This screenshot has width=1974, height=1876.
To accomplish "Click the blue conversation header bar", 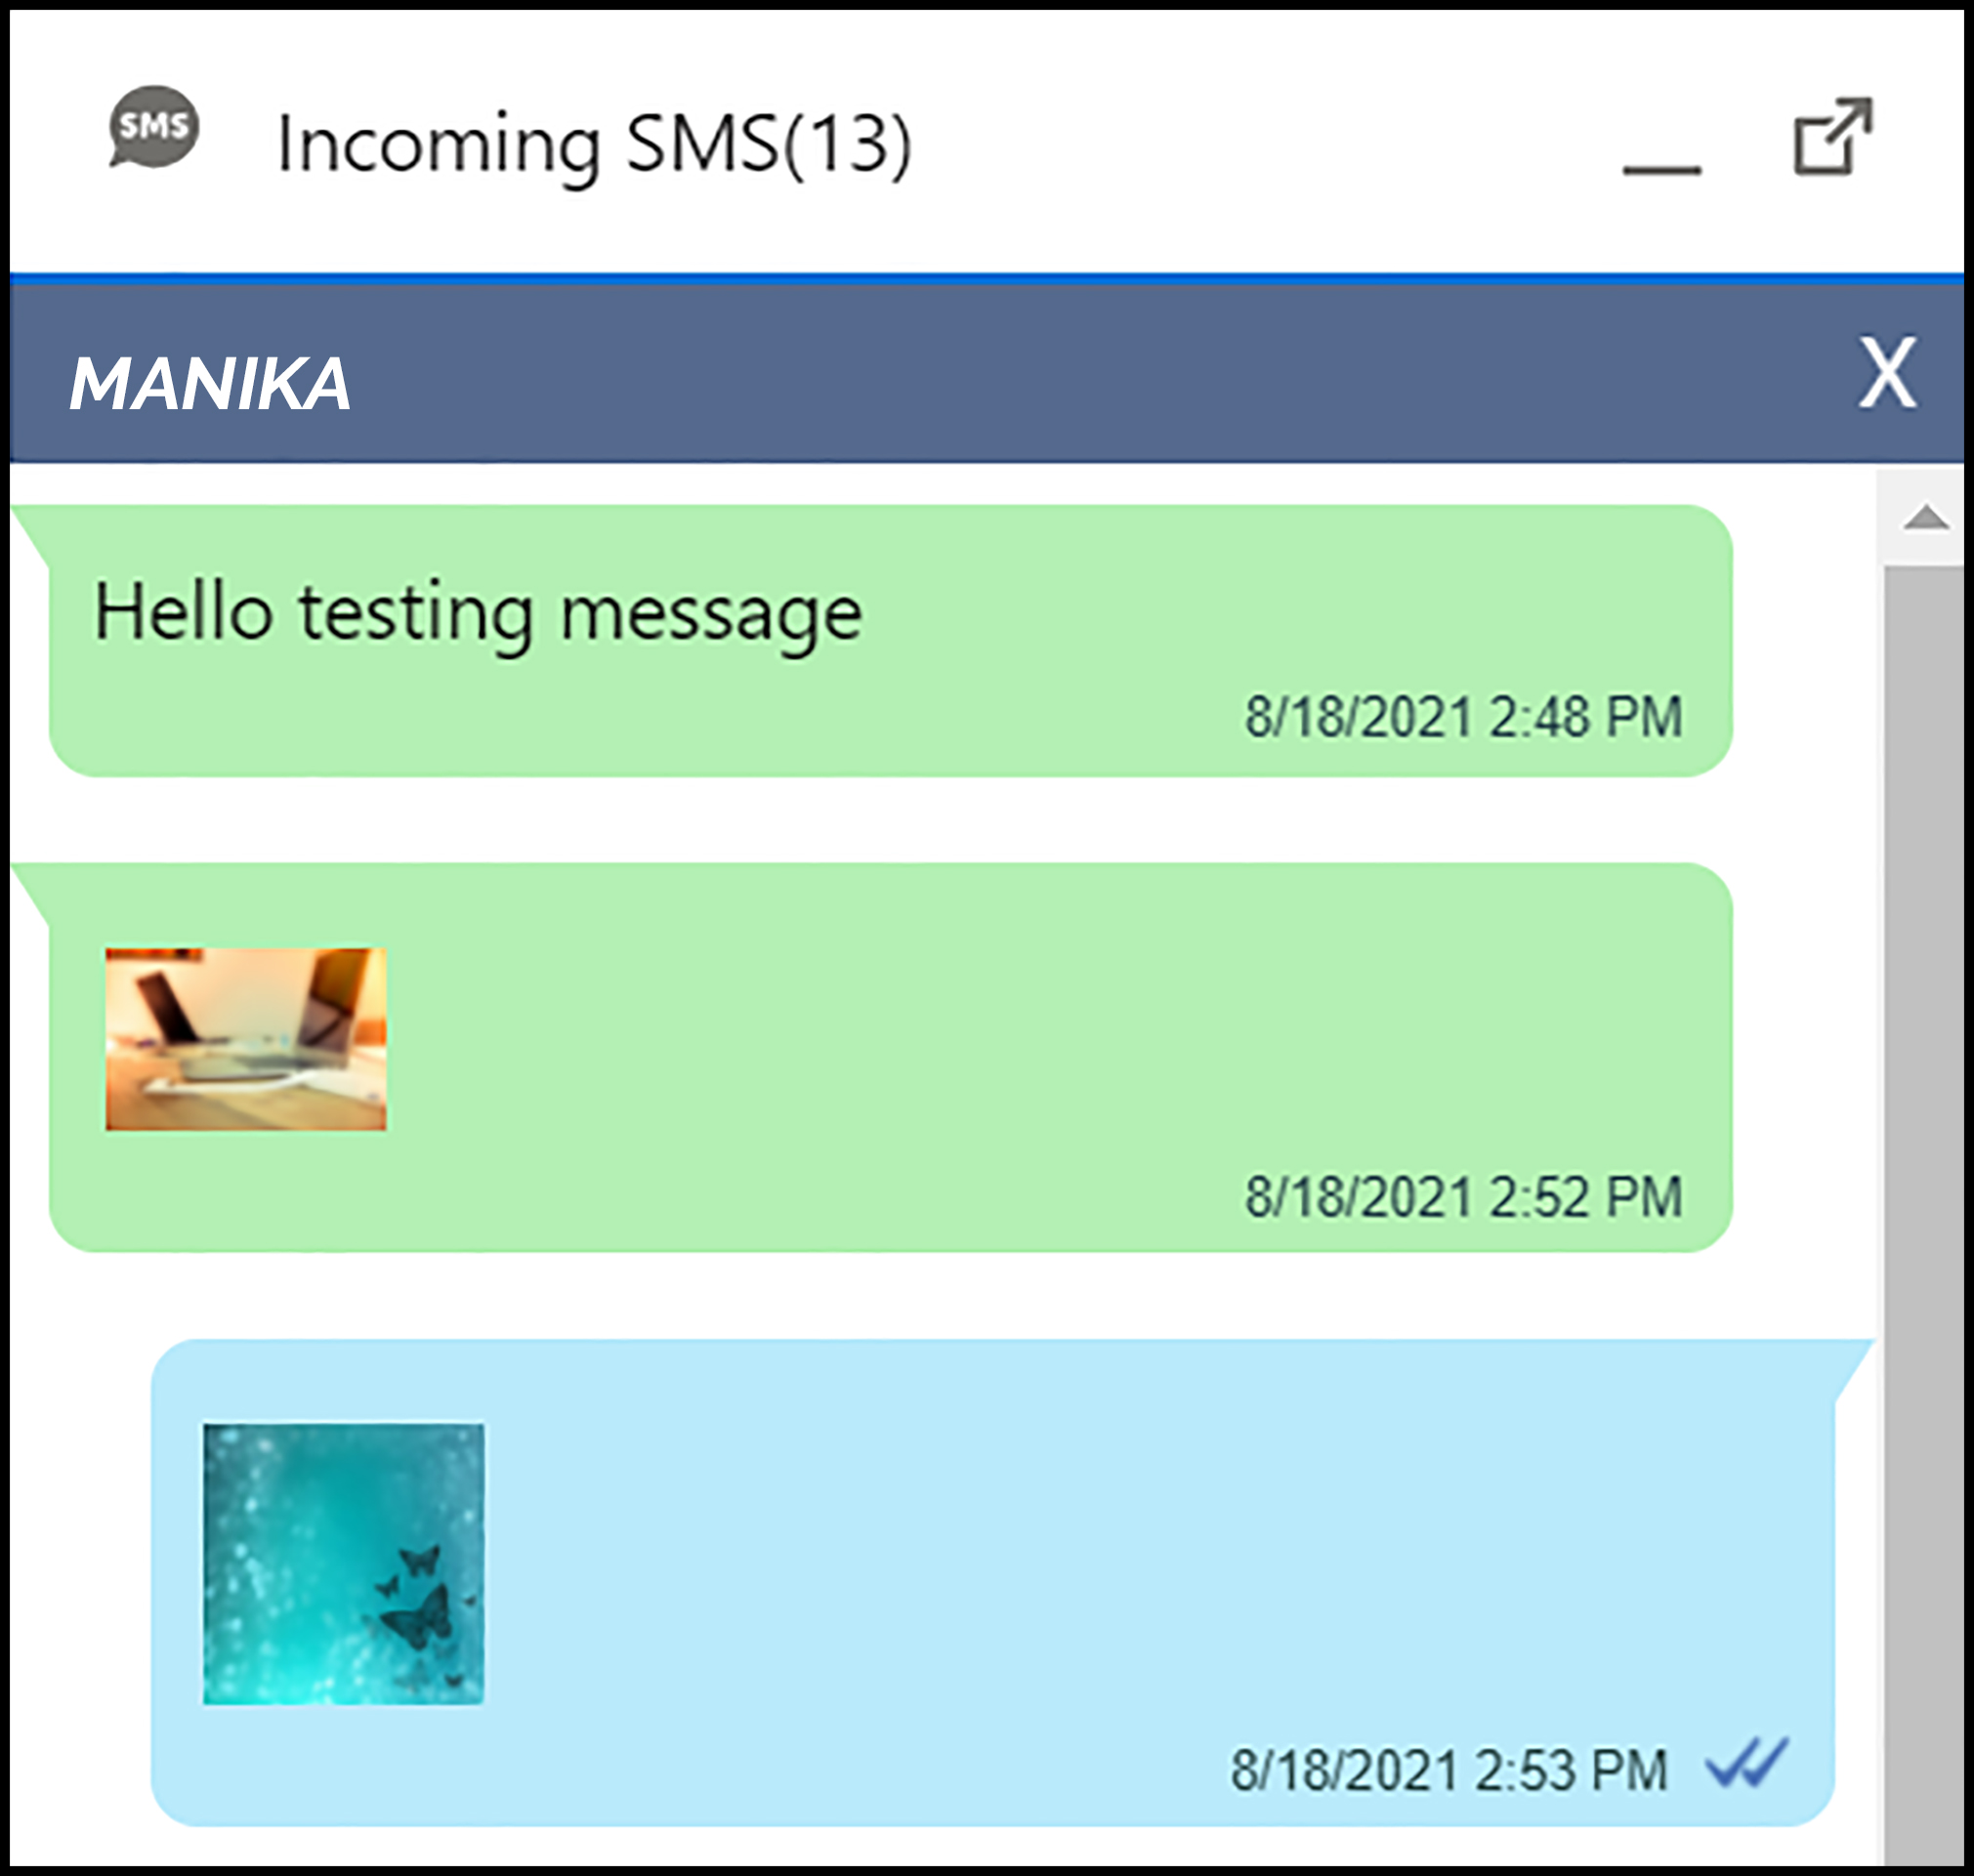I will (x=986, y=374).
